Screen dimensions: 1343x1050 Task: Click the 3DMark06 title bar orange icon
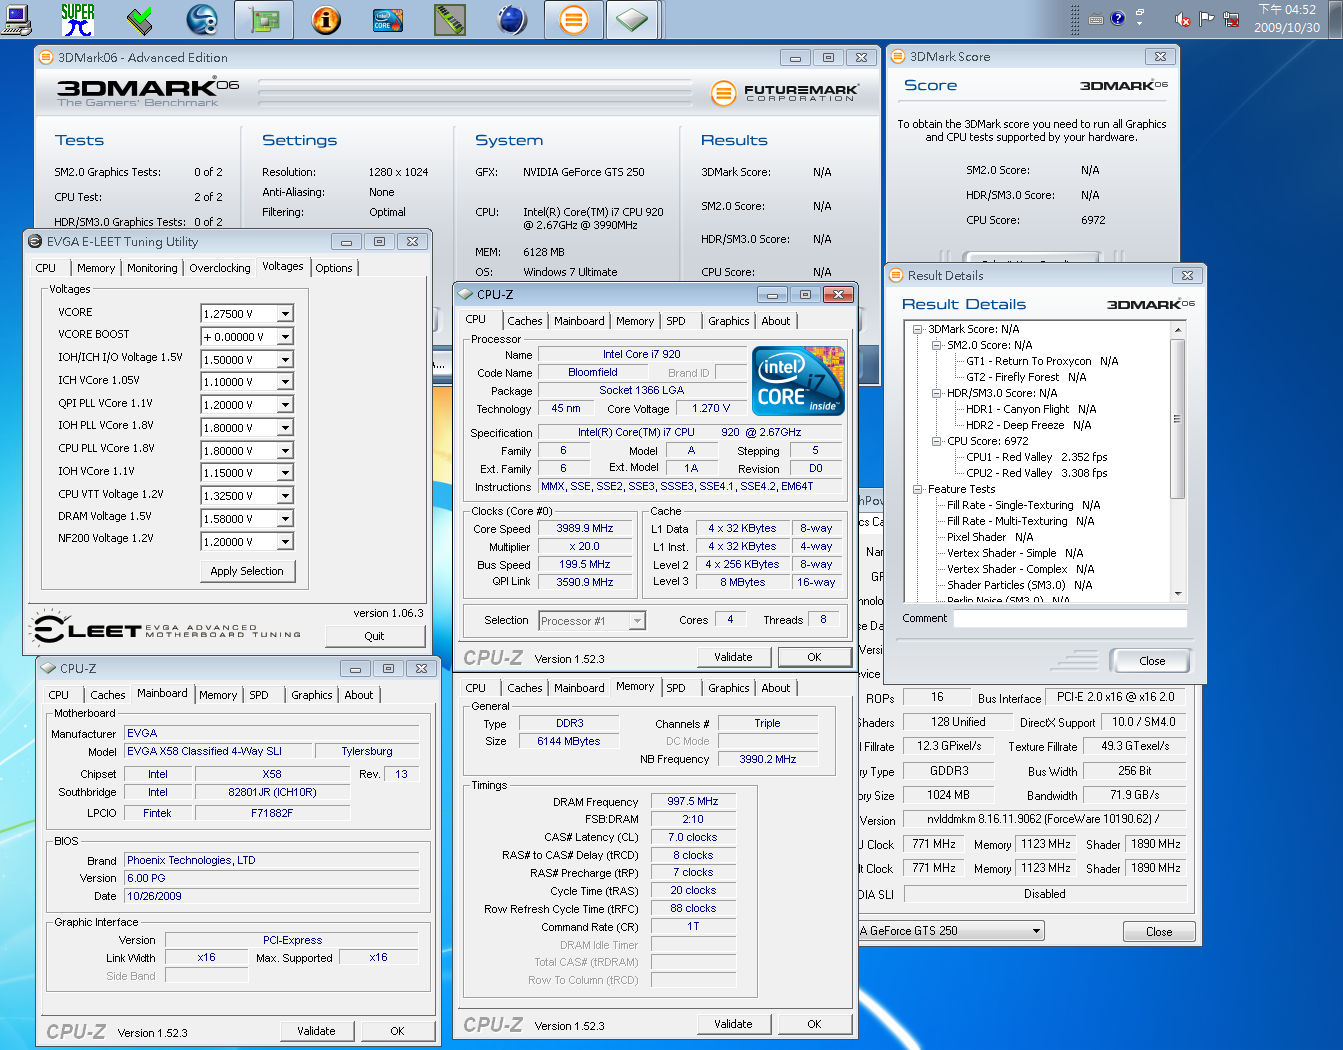(46, 57)
